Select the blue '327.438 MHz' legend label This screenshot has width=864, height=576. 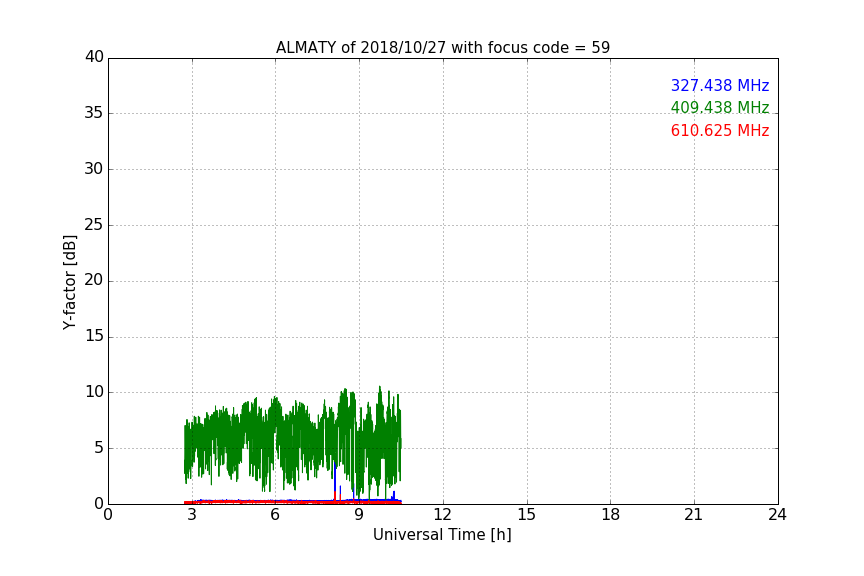720,85
